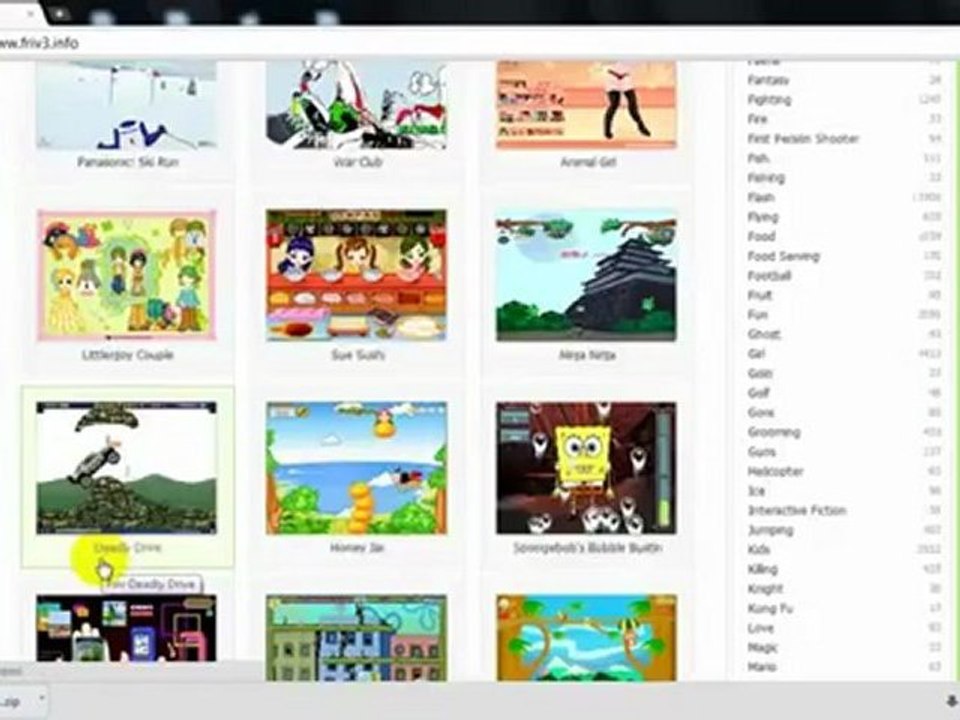The width and height of the screenshot is (960, 720).
Task: Select the Fun category
Action: click(x=758, y=315)
